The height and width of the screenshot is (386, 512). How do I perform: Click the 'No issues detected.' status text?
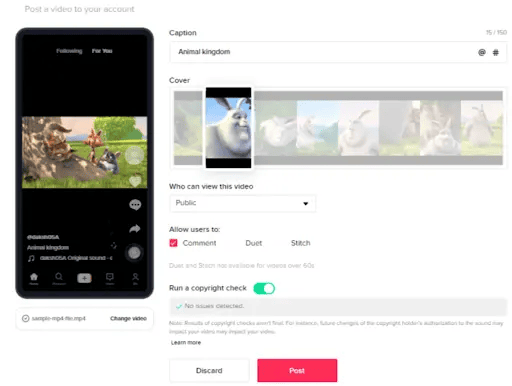214,306
